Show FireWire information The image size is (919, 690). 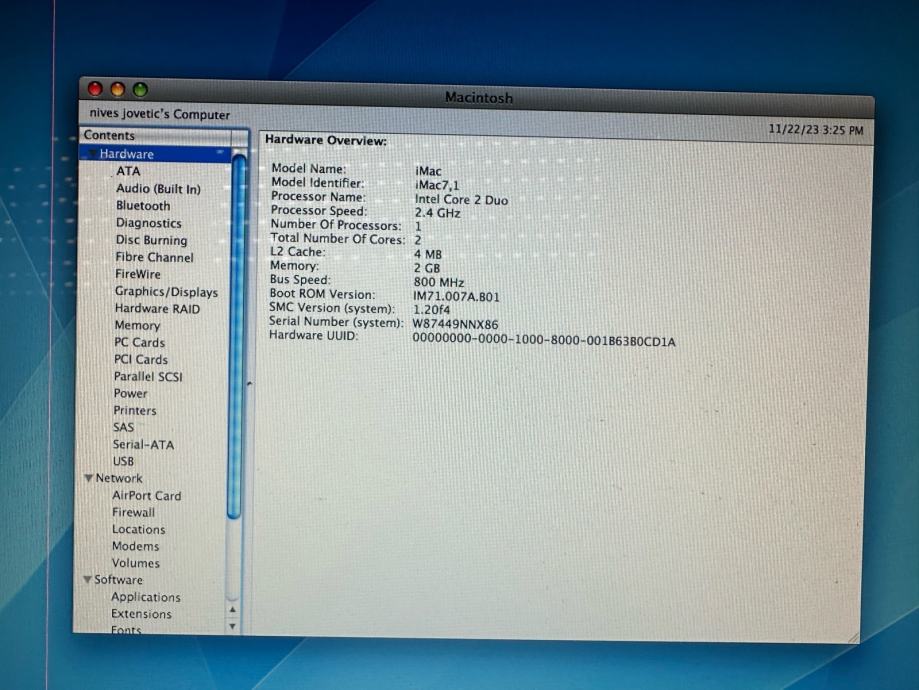click(138, 274)
